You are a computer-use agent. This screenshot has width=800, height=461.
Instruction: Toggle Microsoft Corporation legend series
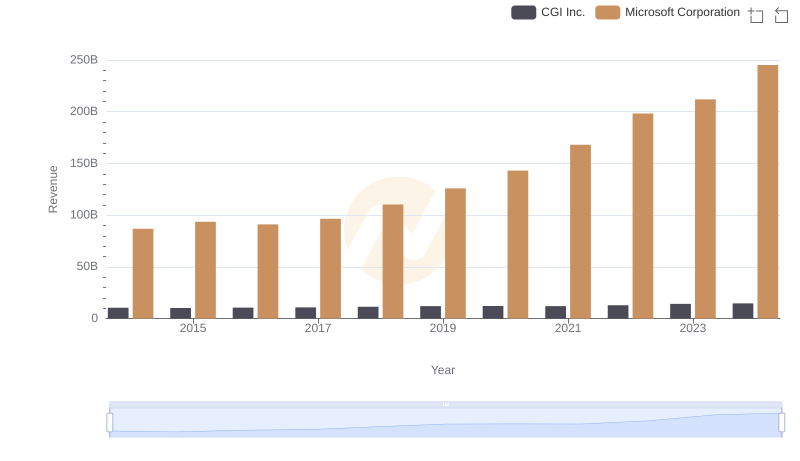[667, 12]
